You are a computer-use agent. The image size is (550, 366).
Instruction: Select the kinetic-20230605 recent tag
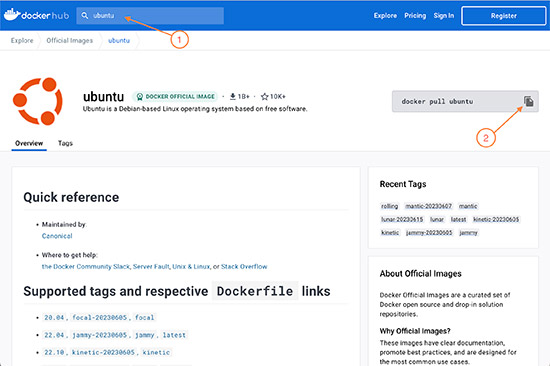coord(496,219)
